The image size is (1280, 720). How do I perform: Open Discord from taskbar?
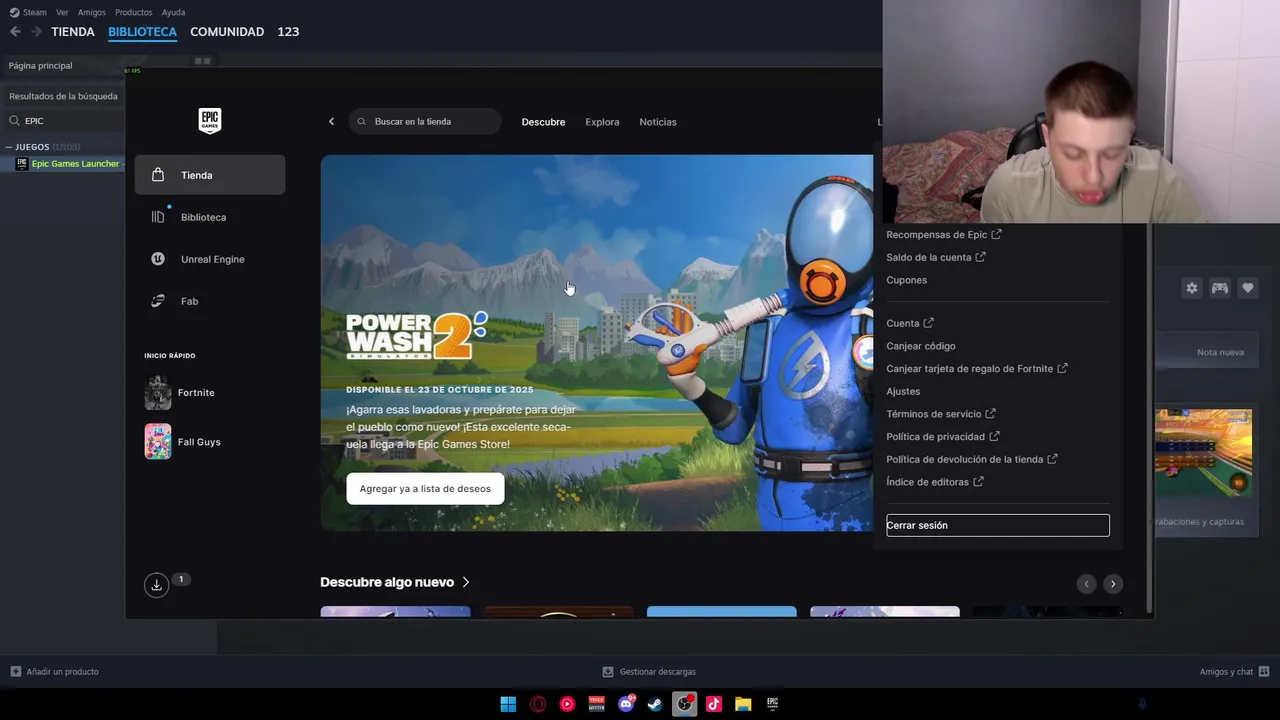pyautogui.click(x=626, y=704)
